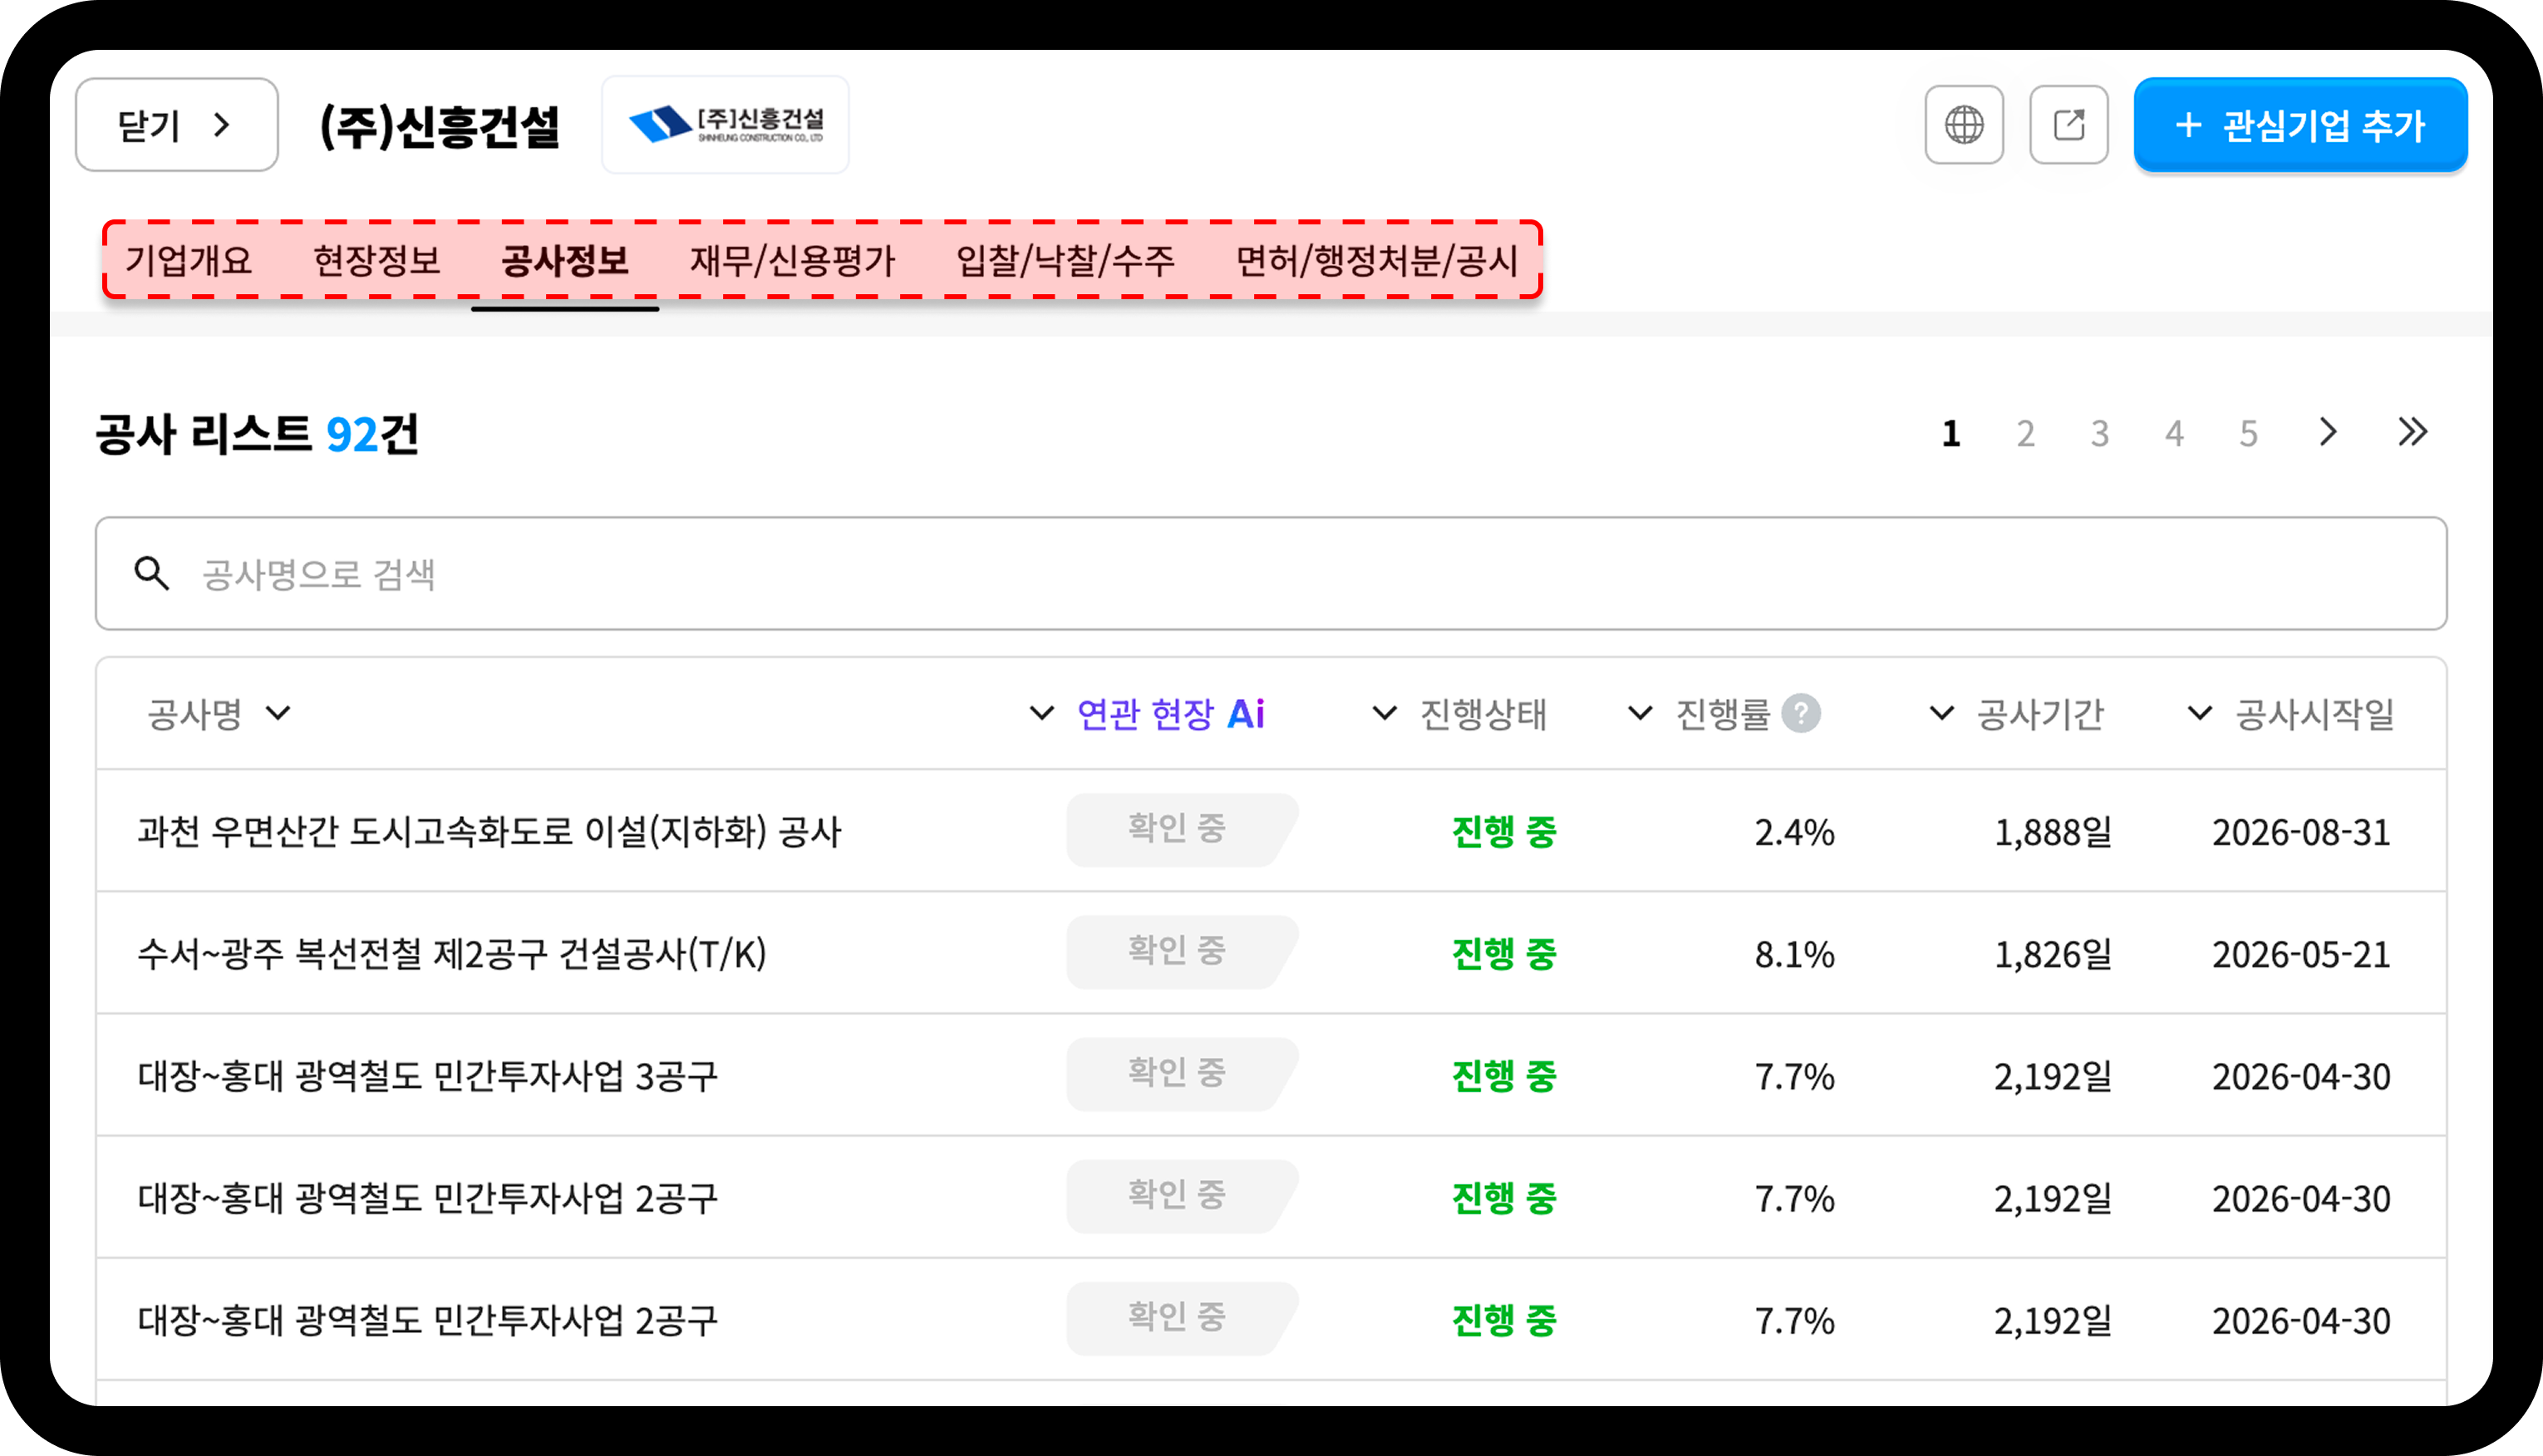
Task: Open 대장~홍대 광역철도 민간투자사업 3공구 row
Action: [1271, 1076]
